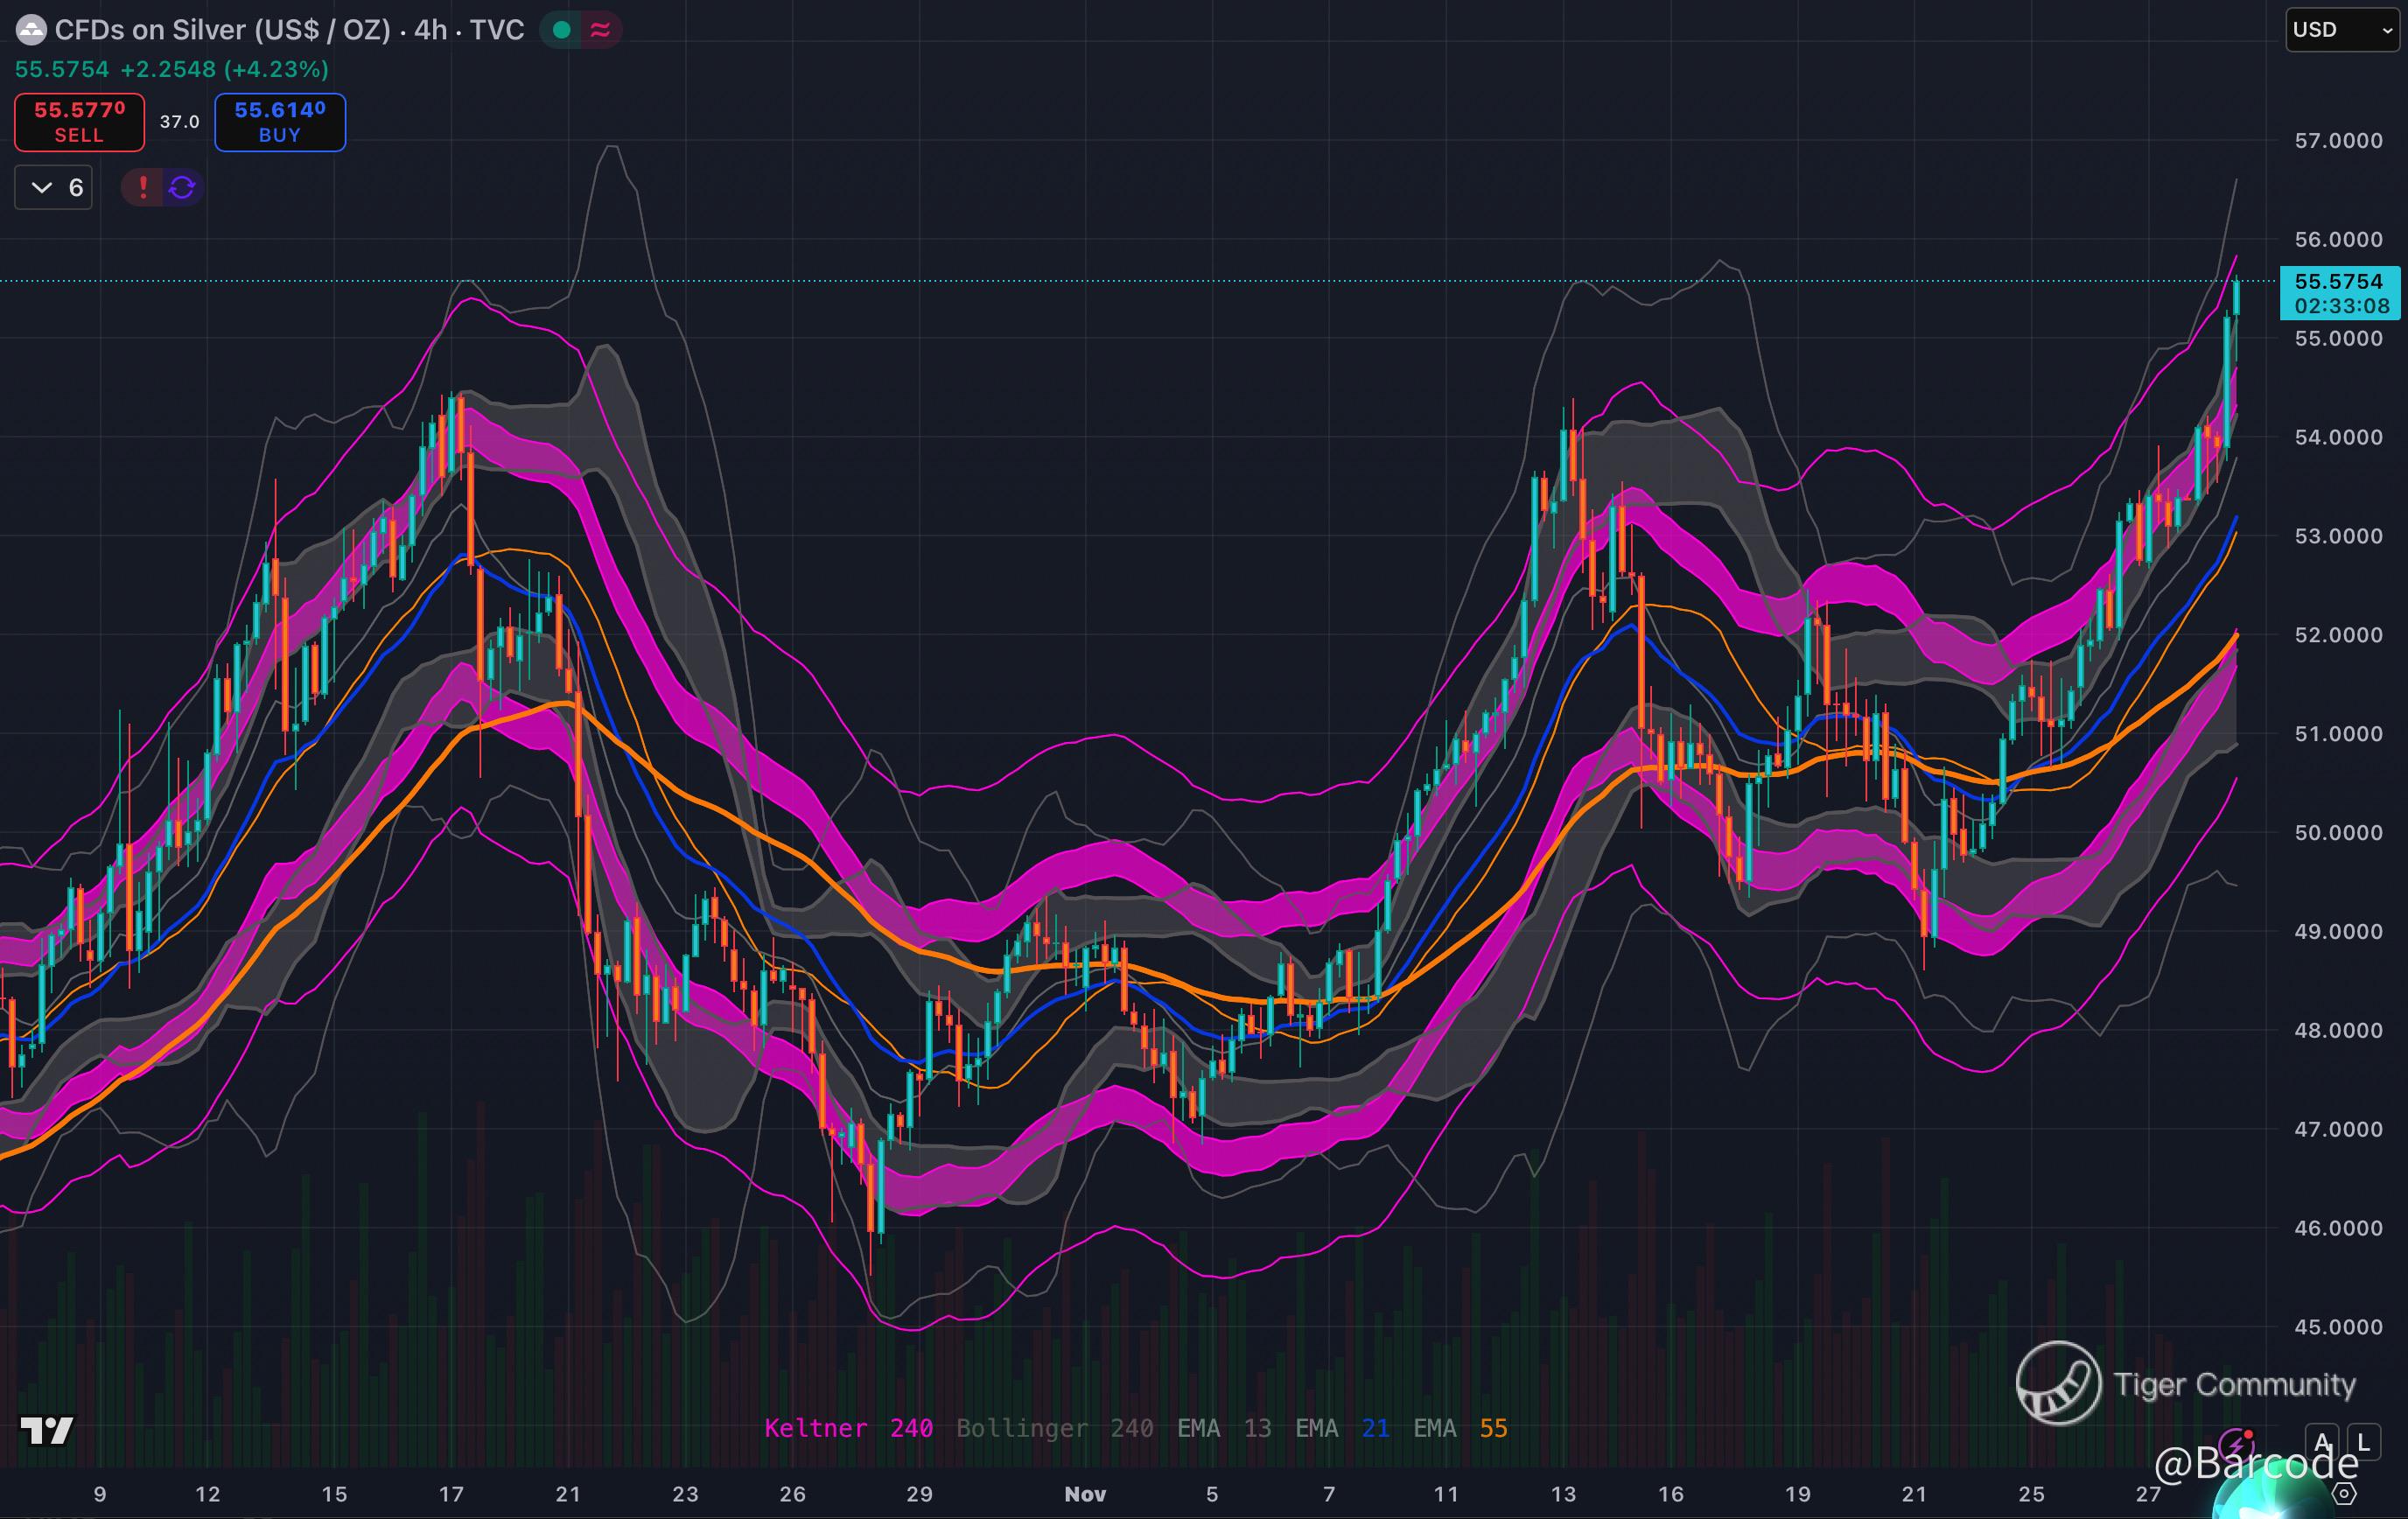Toggle the A auto scale button
The image size is (2408, 1519).
[2322, 1442]
